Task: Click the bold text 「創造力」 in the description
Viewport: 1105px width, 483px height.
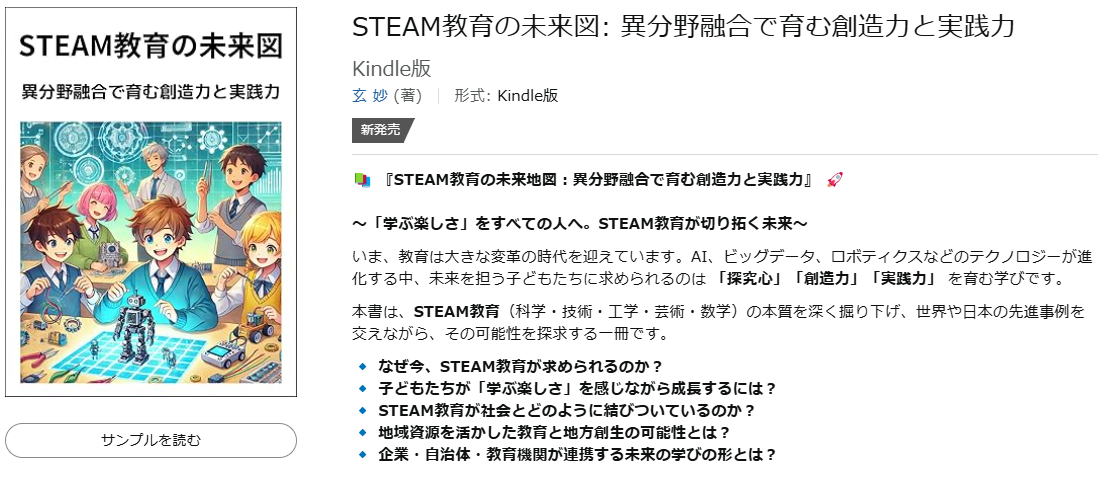Action: tap(826, 278)
